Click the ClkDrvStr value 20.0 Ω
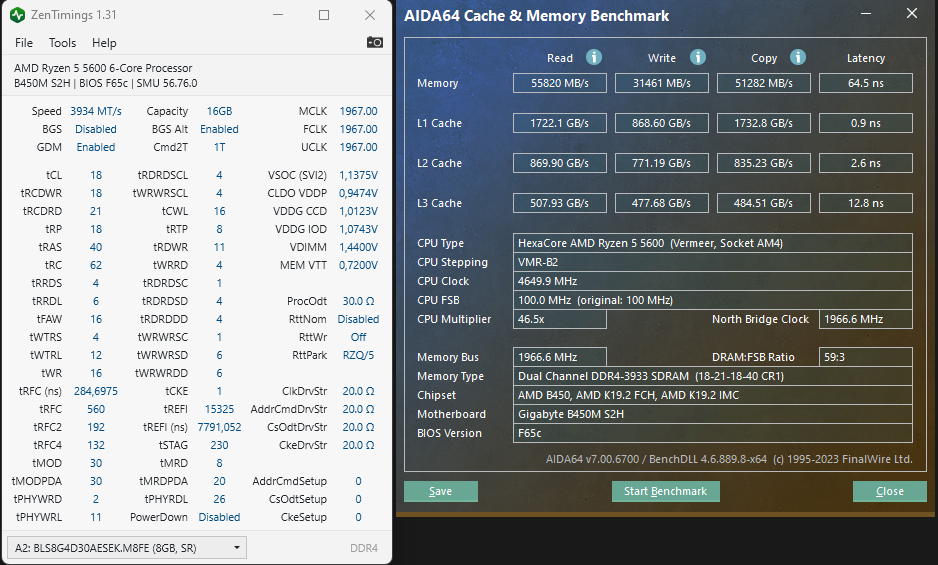Viewport: 938px width, 565px height. tap(358, 391)
